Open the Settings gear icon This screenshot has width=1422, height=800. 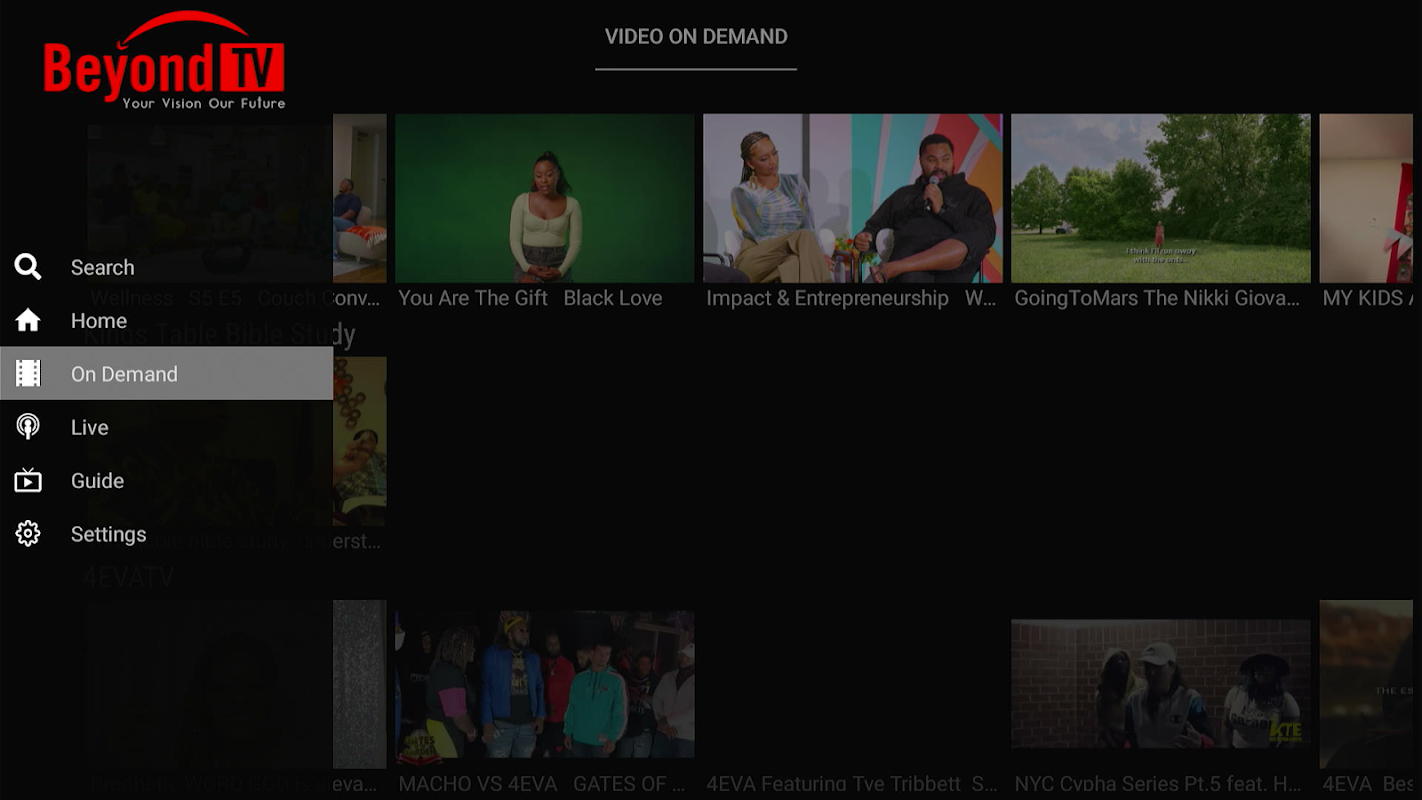[x=28, y=534]
